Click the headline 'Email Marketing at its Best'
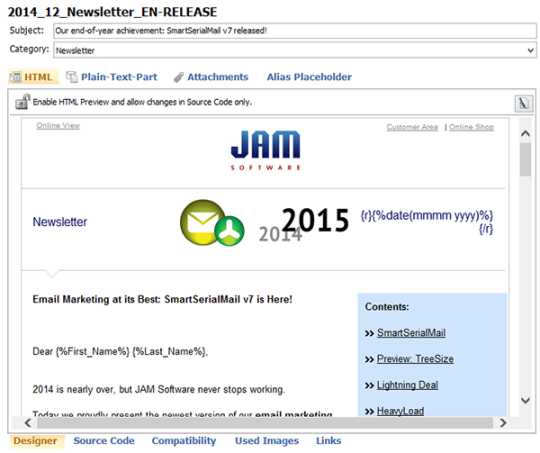 coord(162,299)
